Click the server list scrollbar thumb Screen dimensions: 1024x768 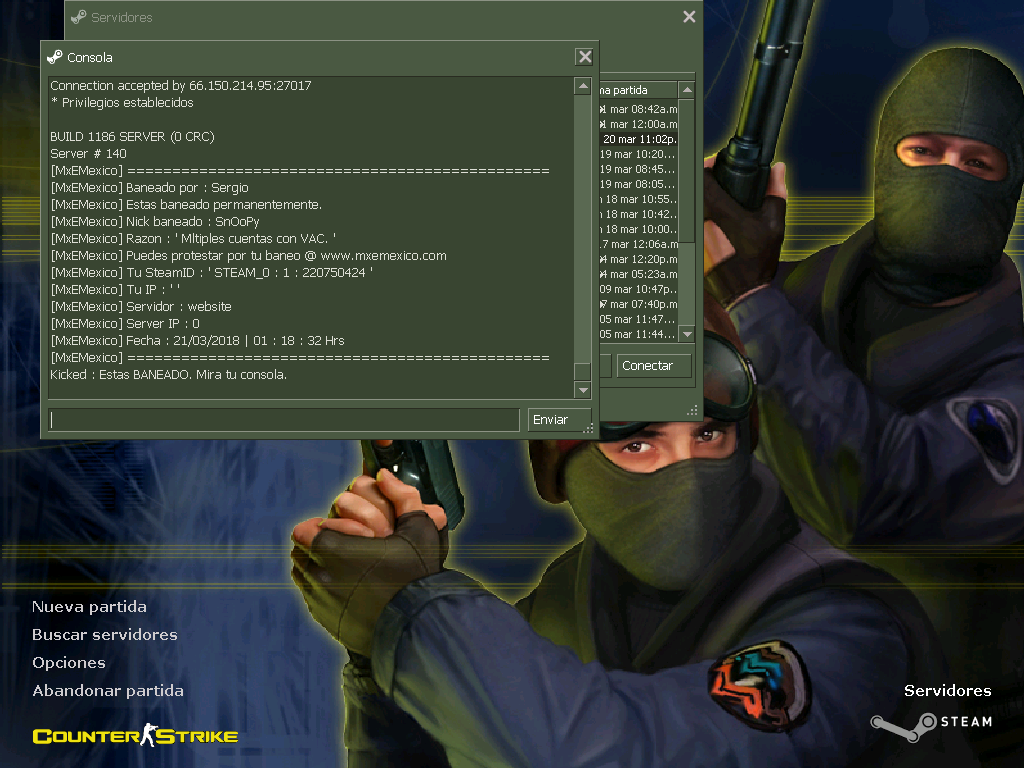pyautogui.click(x=686, y=171)
